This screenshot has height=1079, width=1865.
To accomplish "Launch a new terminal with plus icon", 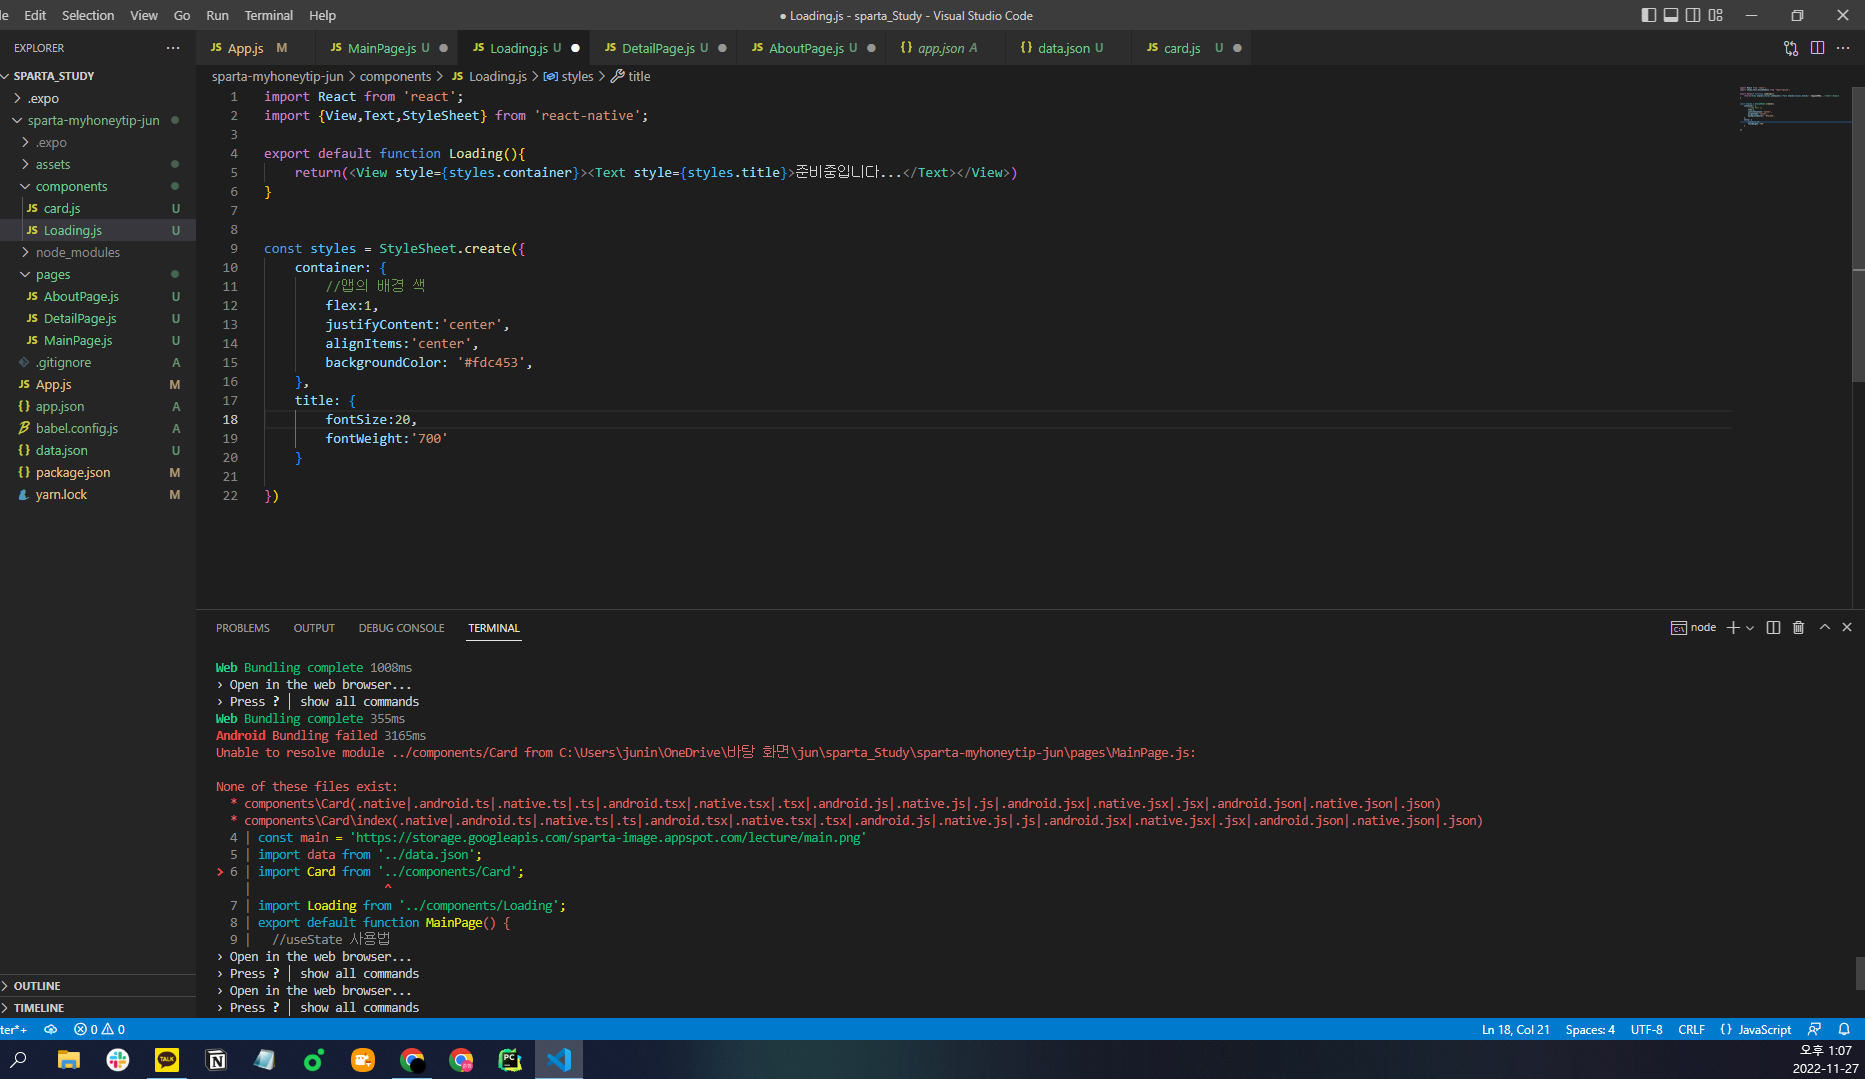I will (x=1733, y=627).
